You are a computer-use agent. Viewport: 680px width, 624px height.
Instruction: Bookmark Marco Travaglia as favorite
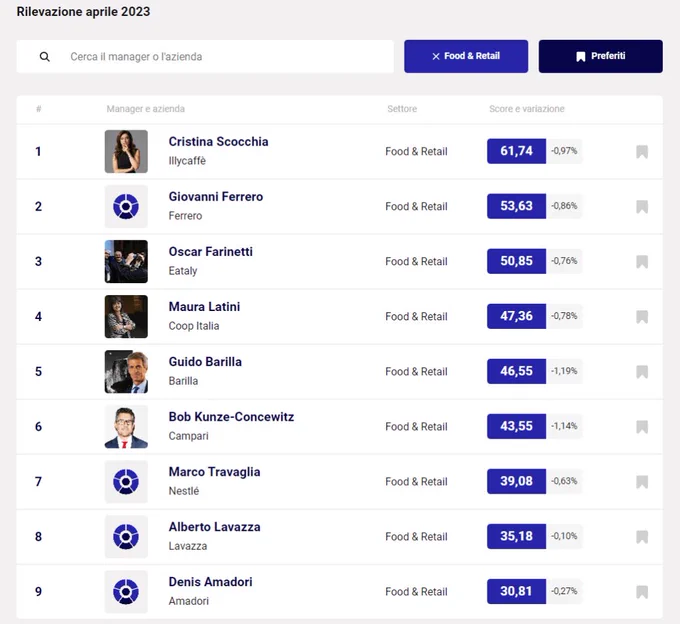(x=642, y=482)
